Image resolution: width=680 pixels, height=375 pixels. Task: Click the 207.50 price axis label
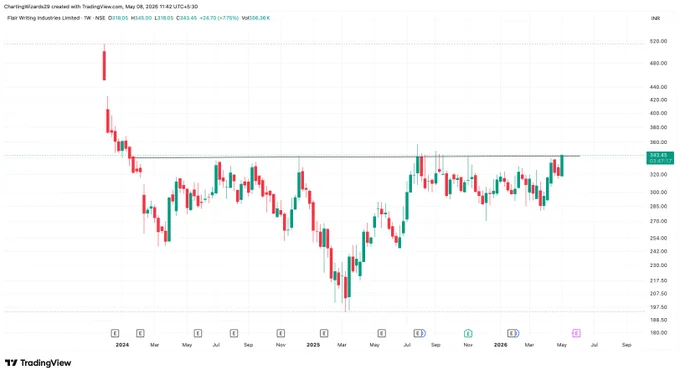658,294
